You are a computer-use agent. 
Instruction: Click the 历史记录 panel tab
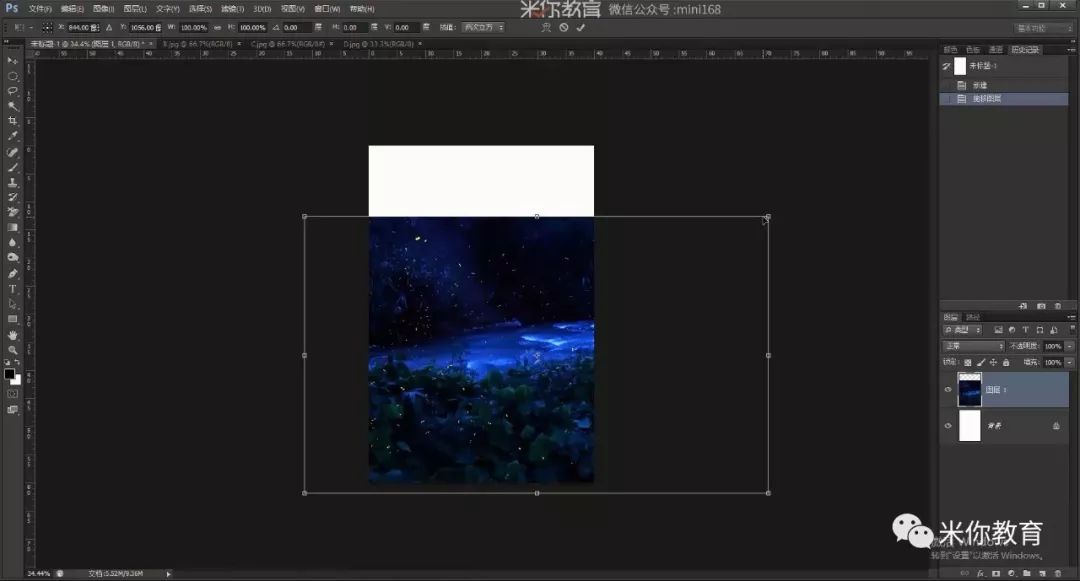pyautogui.click(x=1025, y=50)
